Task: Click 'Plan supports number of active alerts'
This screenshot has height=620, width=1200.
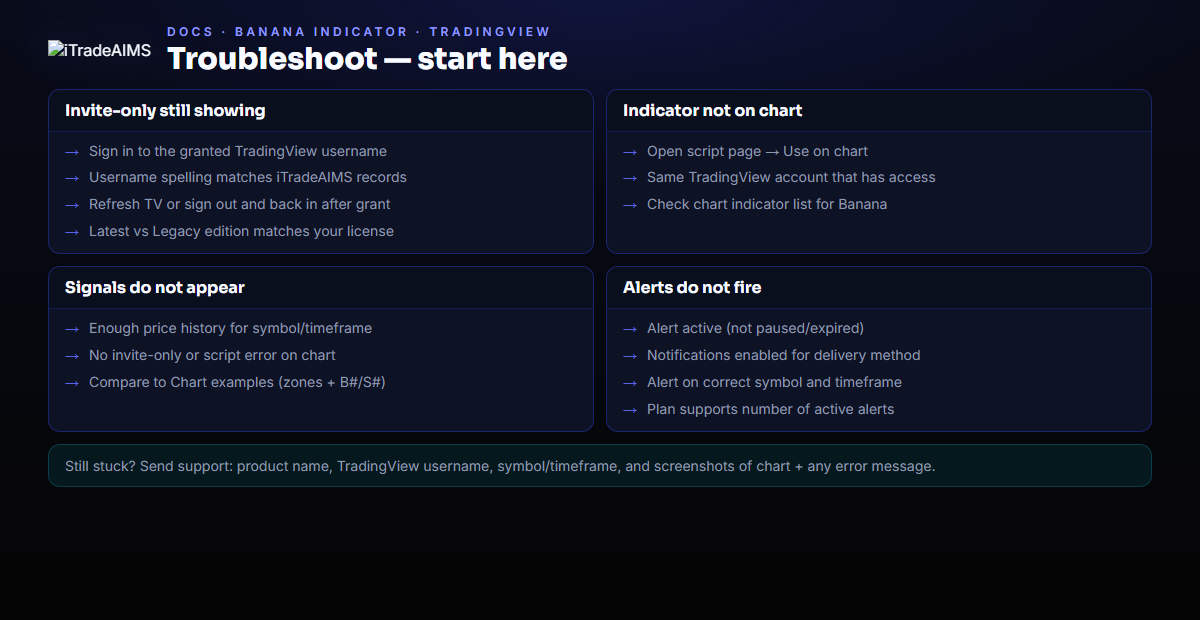Action: tap(771, 409)
